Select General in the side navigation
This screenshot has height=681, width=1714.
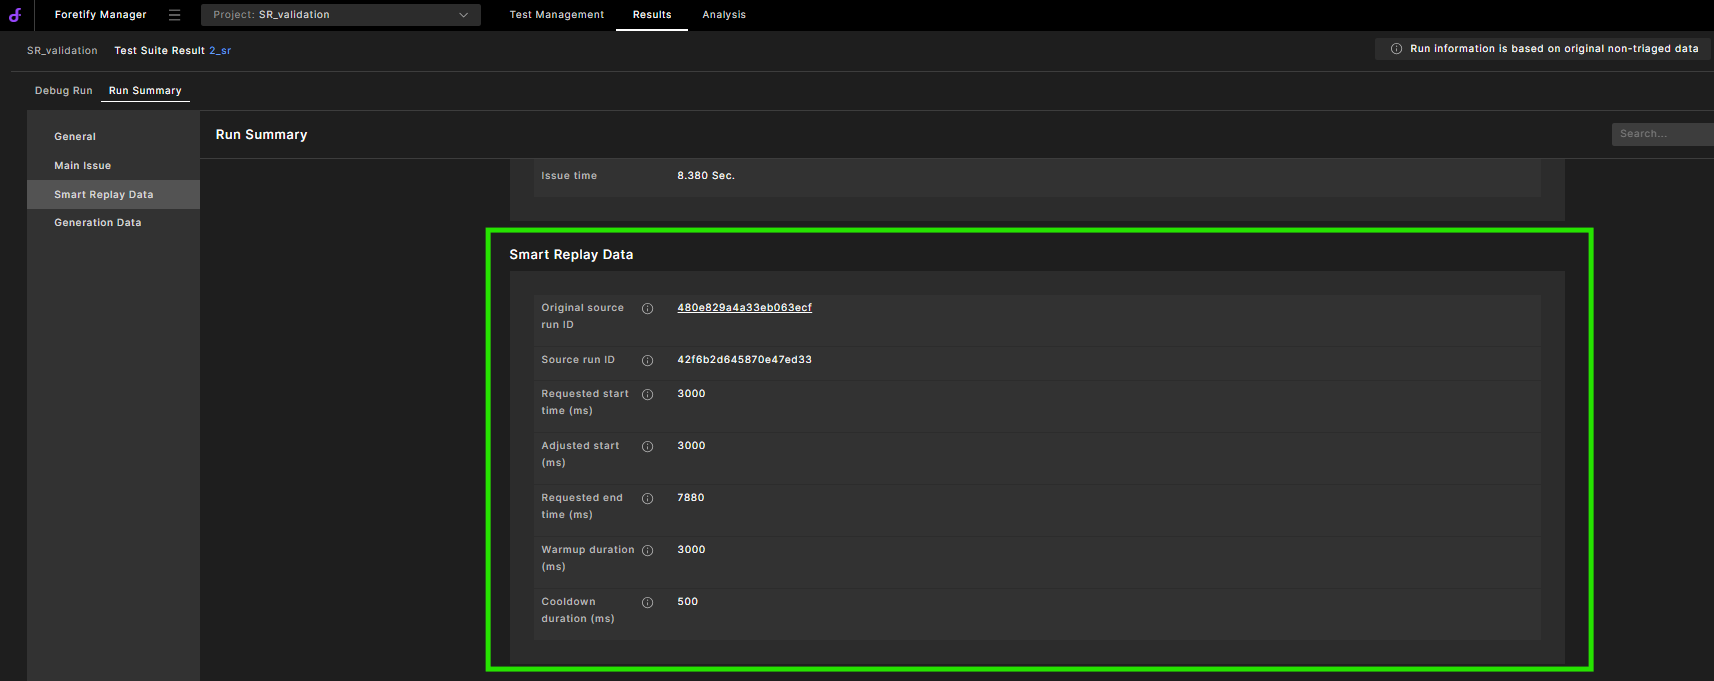coord(75,137)
